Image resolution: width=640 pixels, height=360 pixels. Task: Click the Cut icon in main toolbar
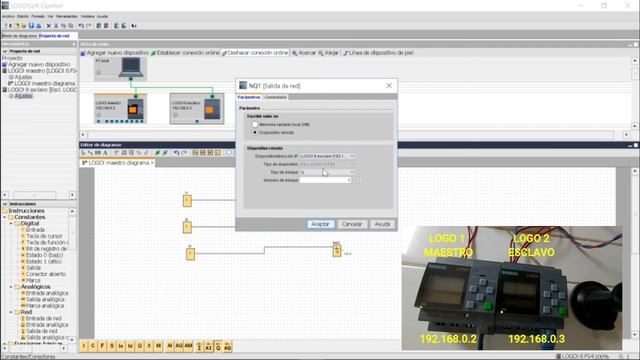(56, 26)
